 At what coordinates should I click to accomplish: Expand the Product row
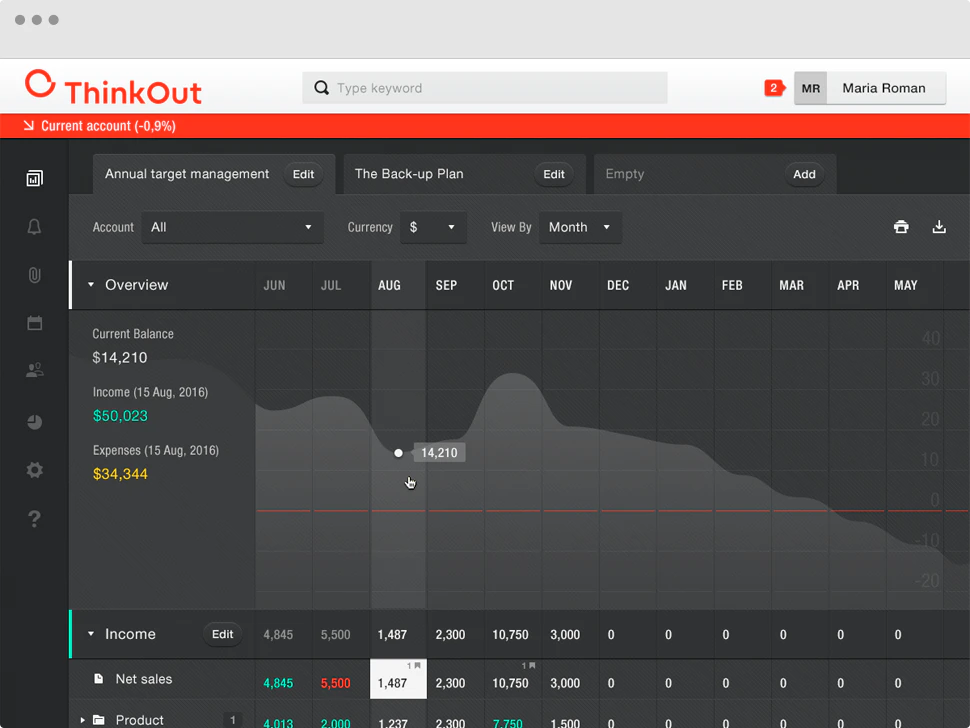pyautogui.click(x=82, y=720)
